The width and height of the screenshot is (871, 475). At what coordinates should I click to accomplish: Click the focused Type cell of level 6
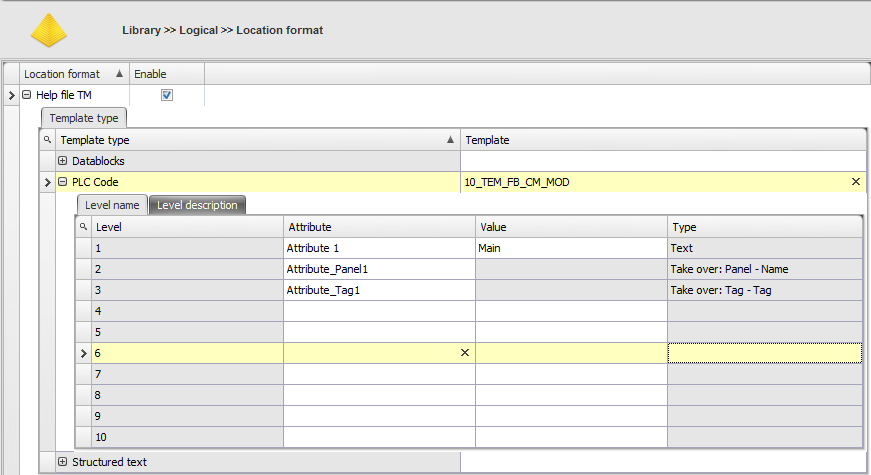[x=765, y=353]
